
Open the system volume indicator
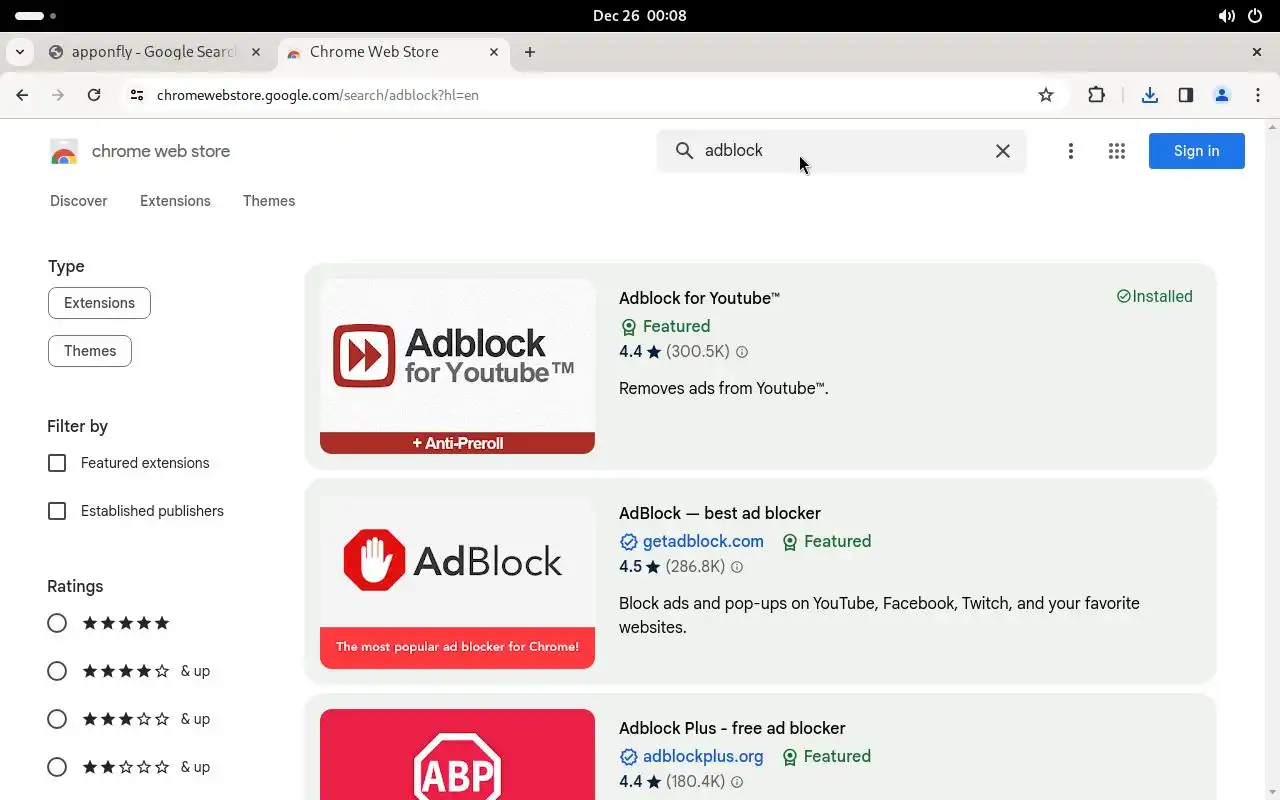point(1226,16)
